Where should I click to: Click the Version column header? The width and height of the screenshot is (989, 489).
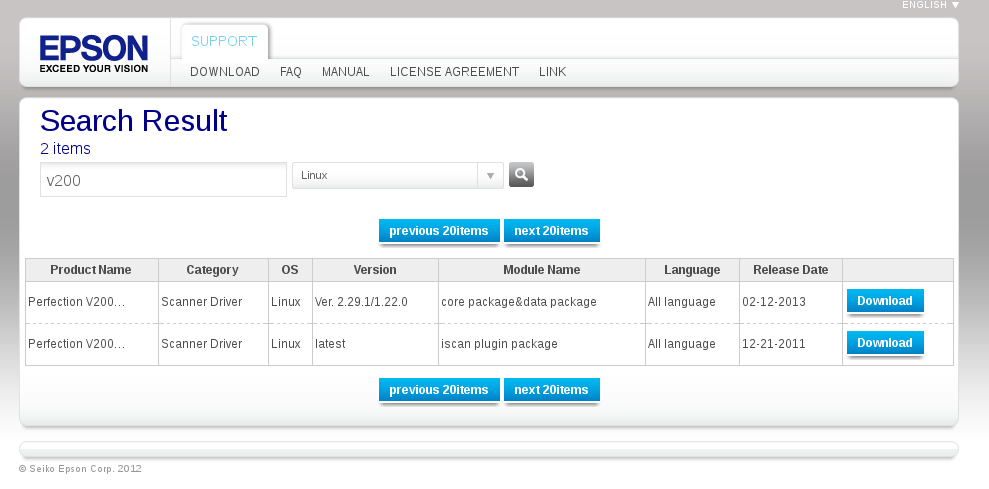pyautogui.click(x=375, y=270)
